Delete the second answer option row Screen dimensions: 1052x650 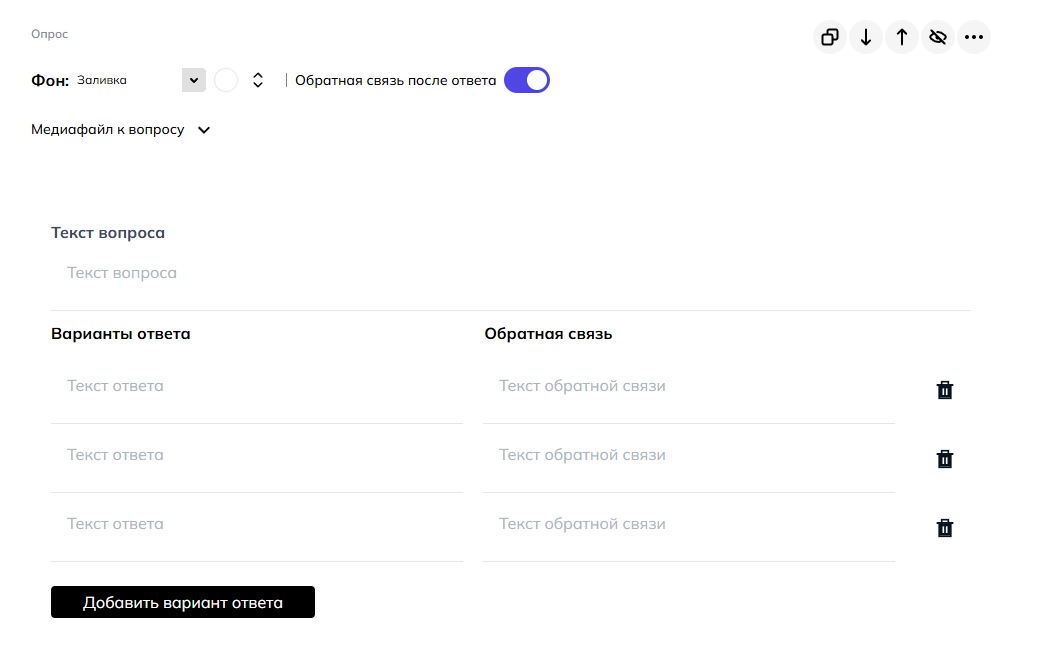click(945, 459)
